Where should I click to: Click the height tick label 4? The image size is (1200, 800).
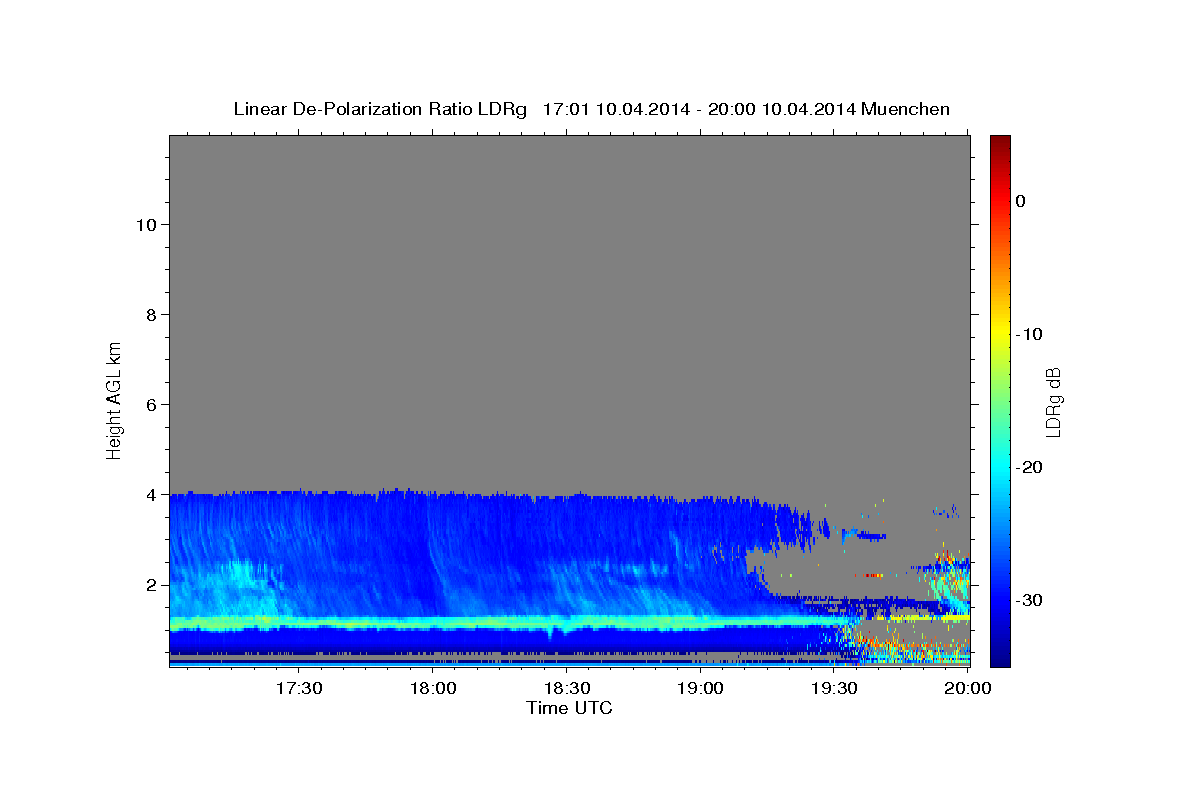(x=150, y=494)
